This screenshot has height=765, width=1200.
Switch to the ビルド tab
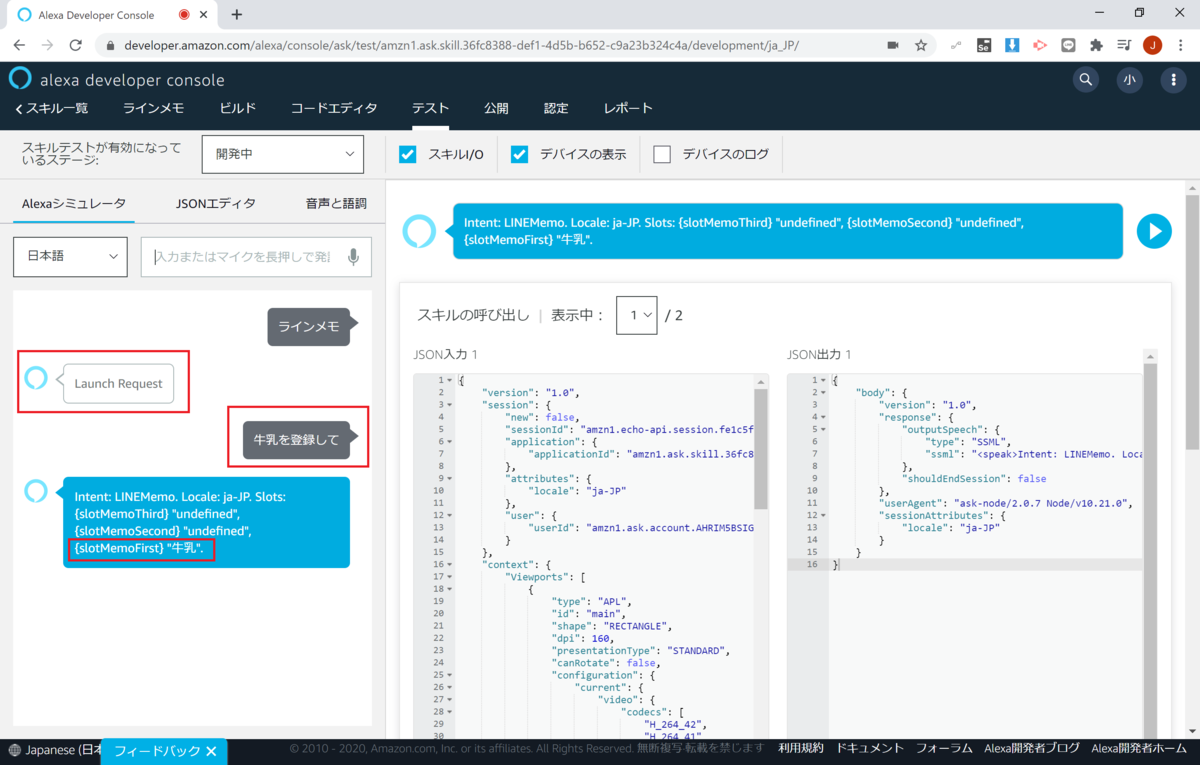tap(238, 108)
